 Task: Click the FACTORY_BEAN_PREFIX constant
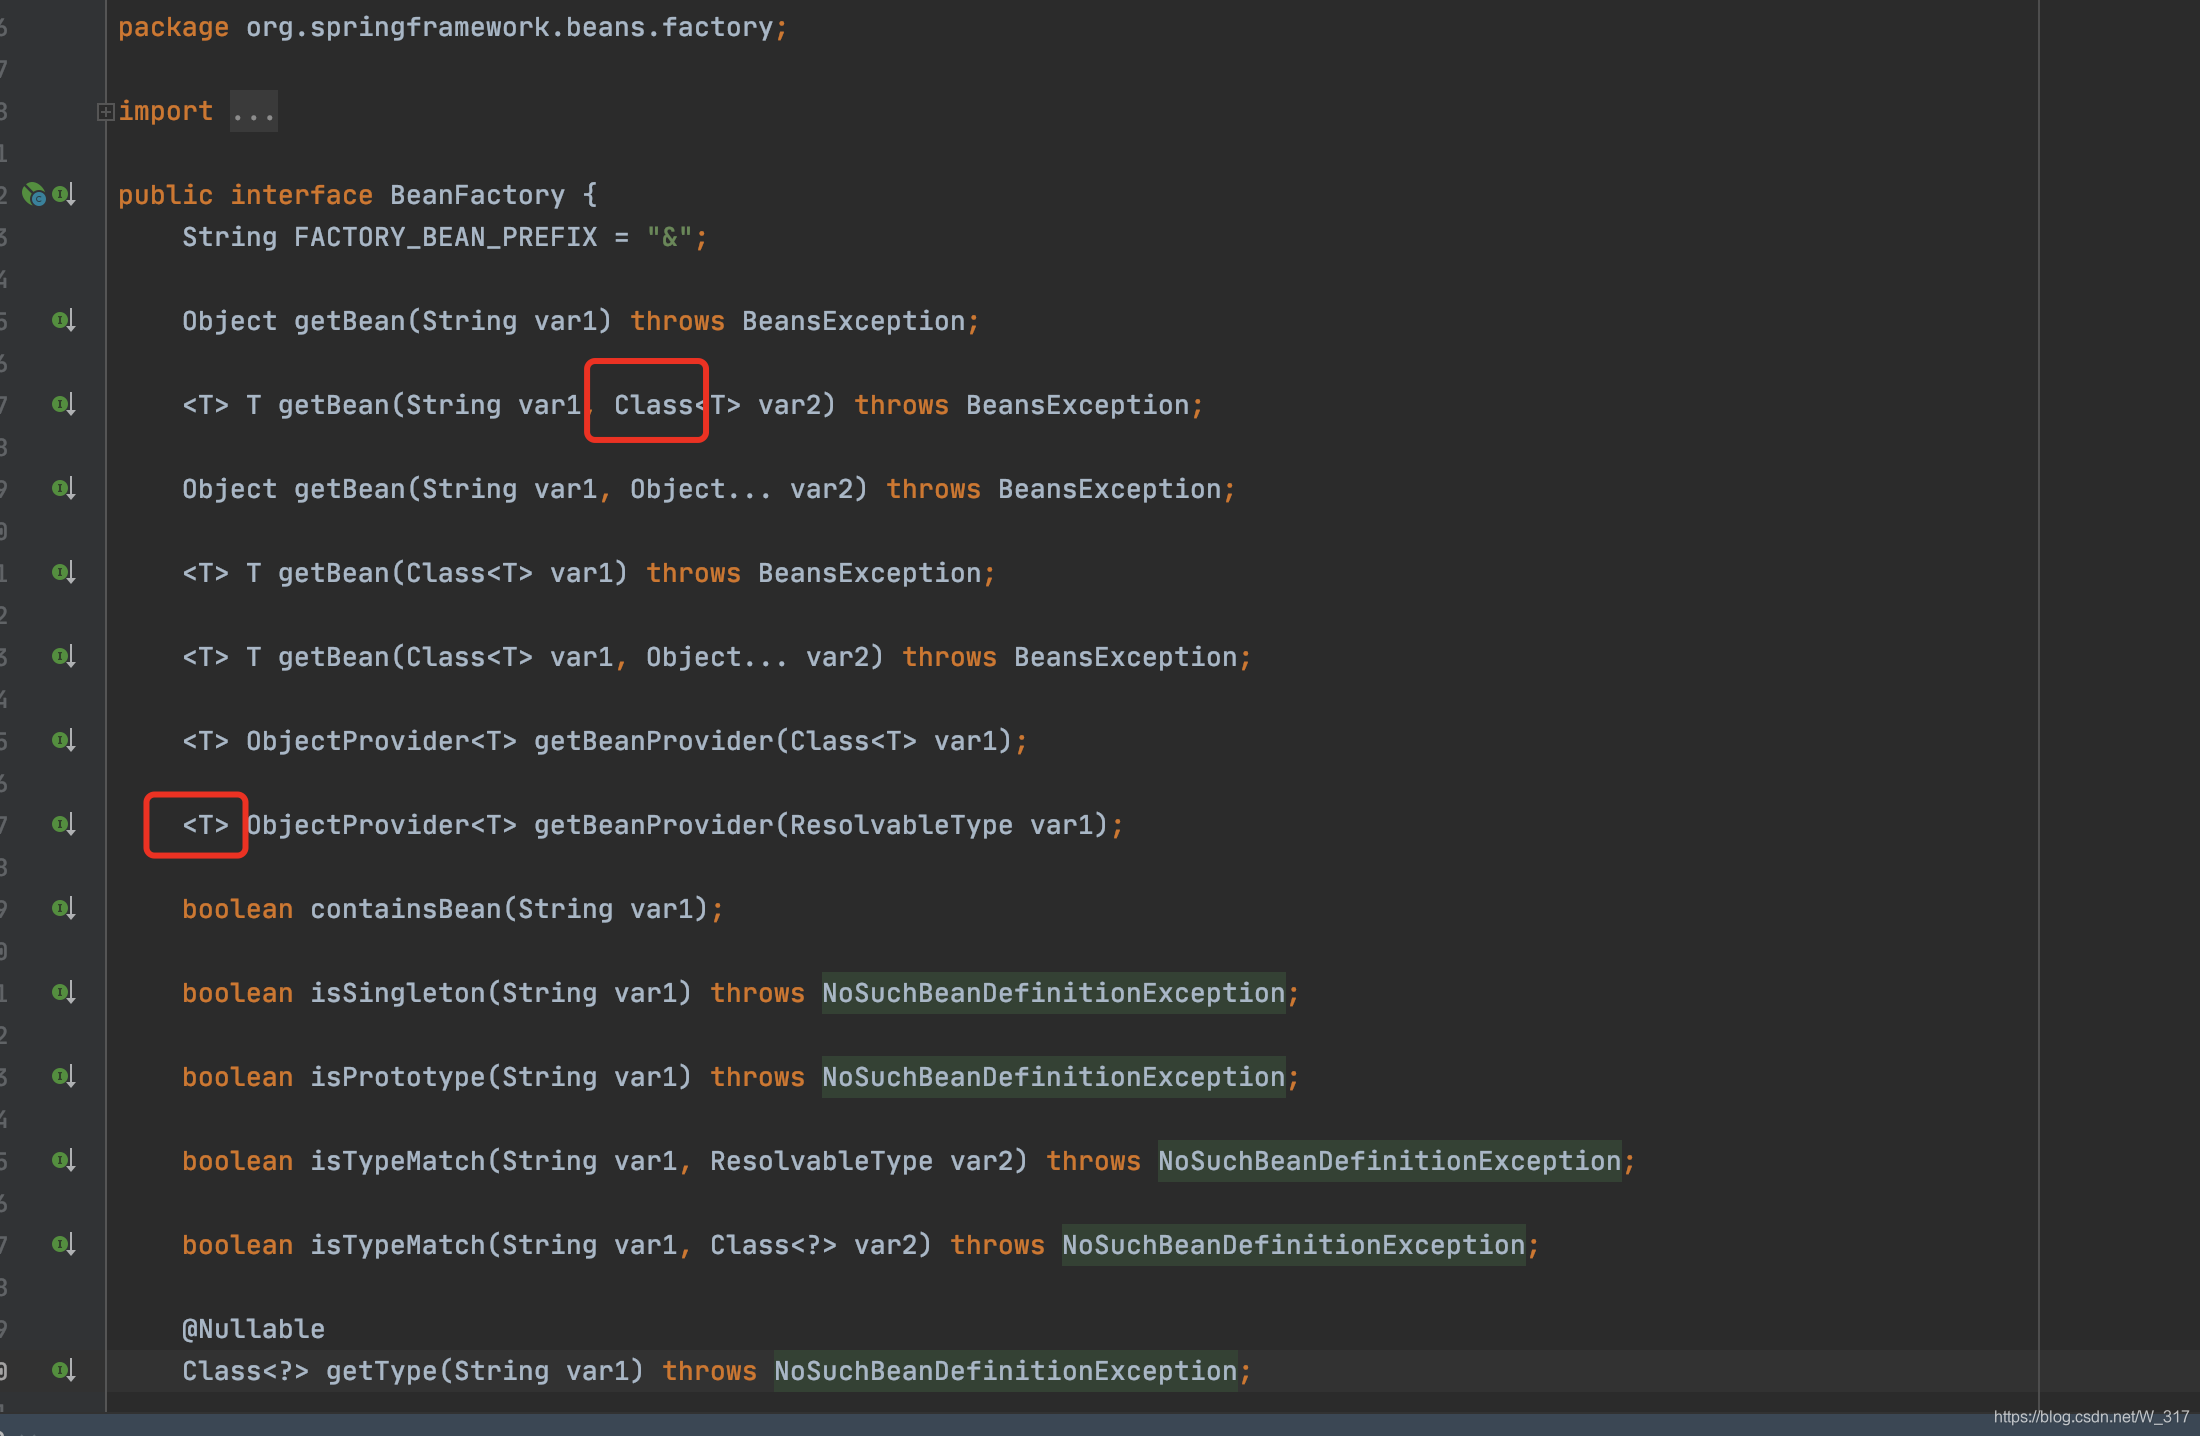(445, 237)
